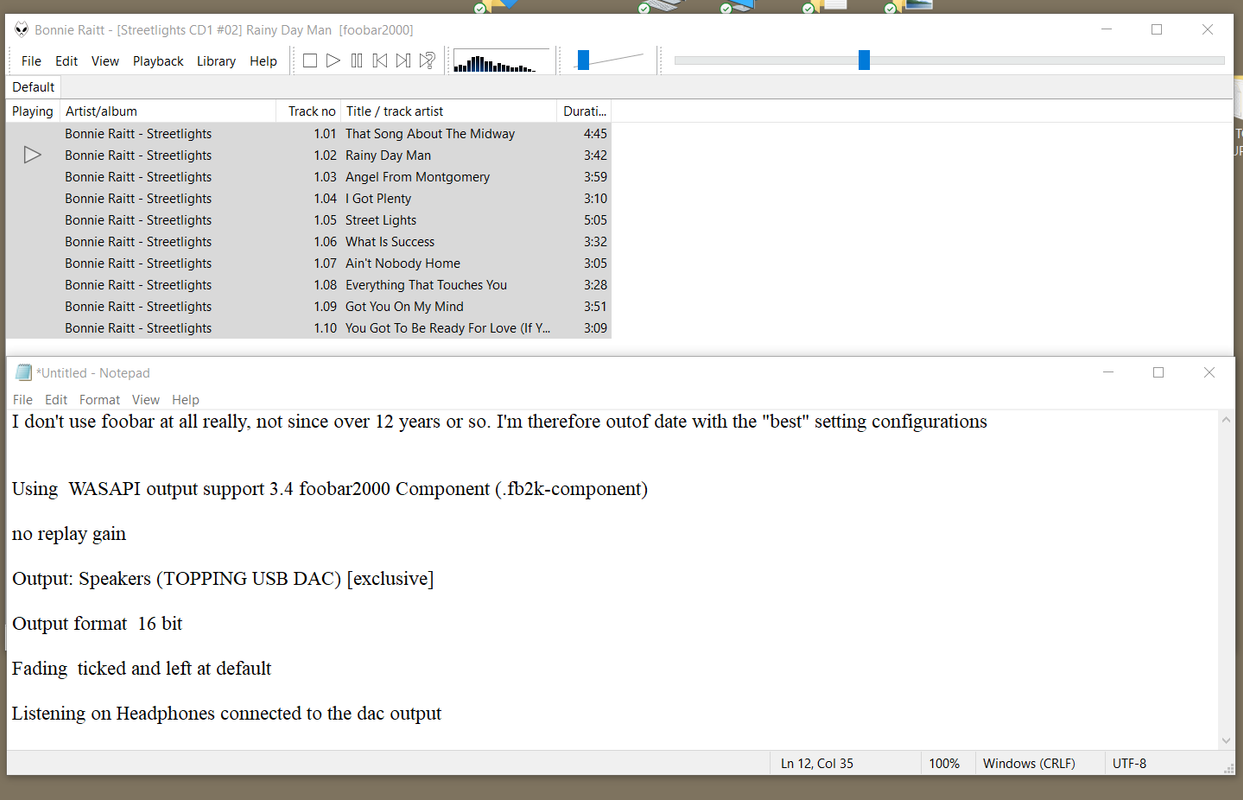Open the Notepad Edit menu
The width and height of the screenshot is (1243, 800).
56,399
